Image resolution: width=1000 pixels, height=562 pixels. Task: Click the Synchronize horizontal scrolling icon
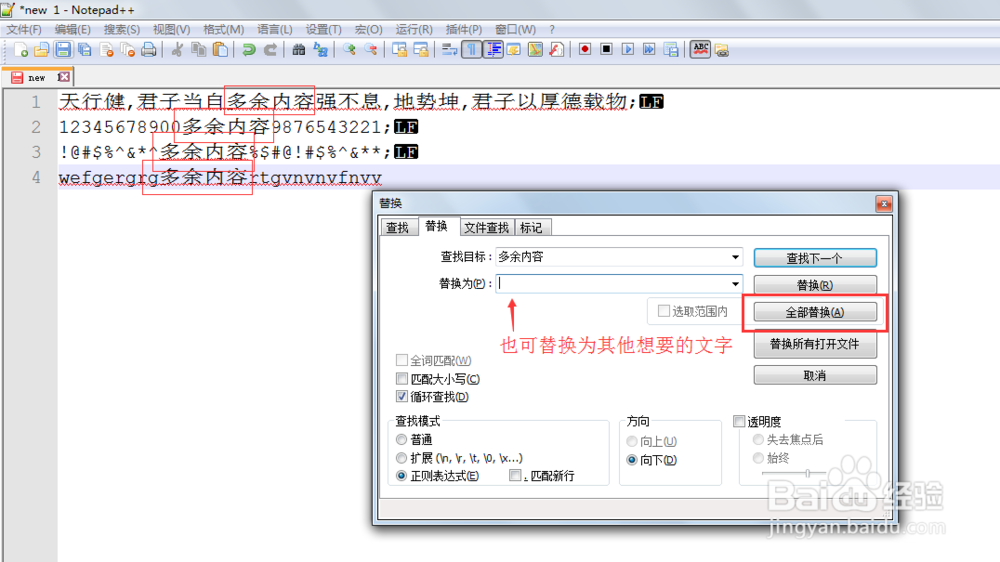pos(421,50)
